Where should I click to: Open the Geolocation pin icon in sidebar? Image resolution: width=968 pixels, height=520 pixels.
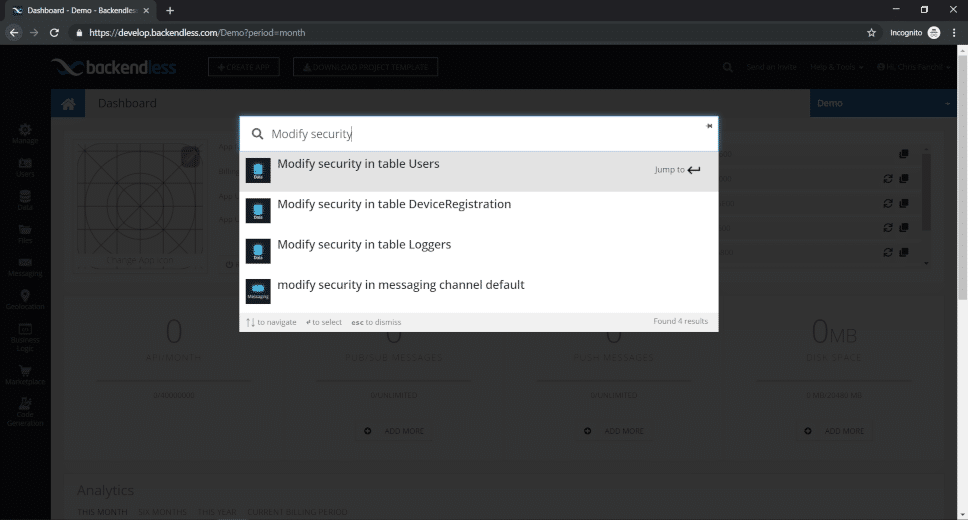(25, 299)
